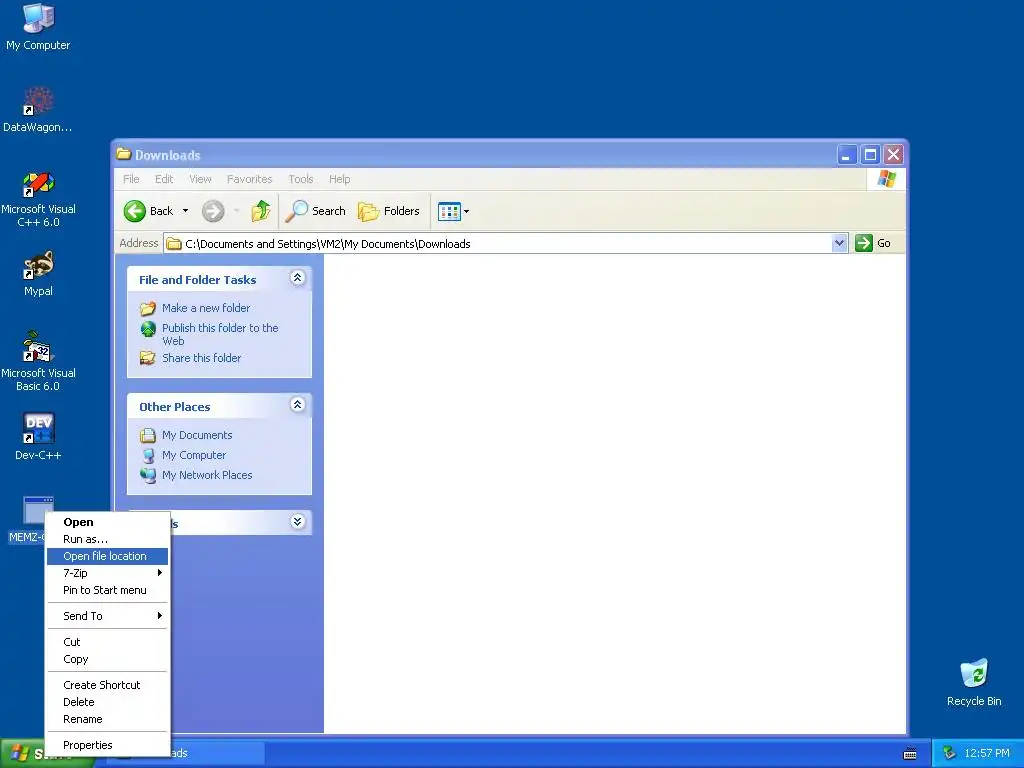This screenshot has height=768, width=1024.
Task: Click the Forward arrow in toolbar
Action: (x=213, y=211)
